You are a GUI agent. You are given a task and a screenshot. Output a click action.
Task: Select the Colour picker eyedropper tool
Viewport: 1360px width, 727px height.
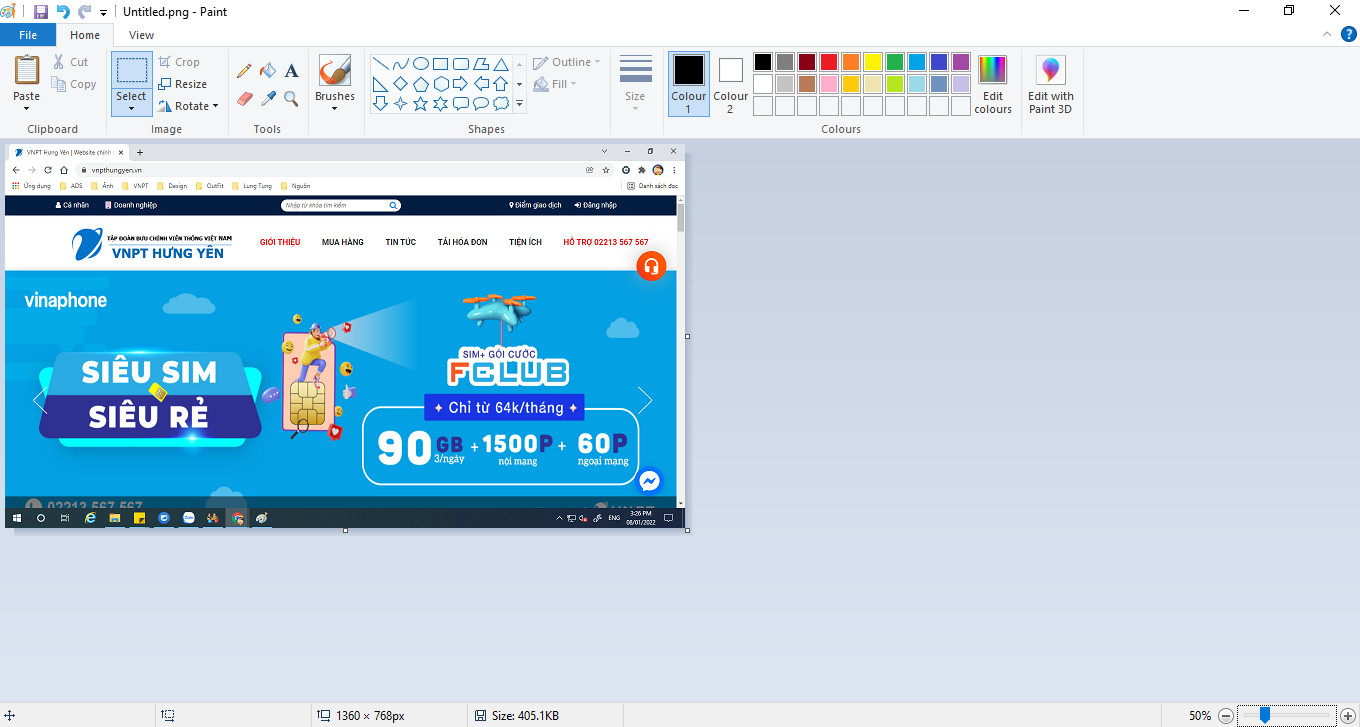click(268, 98)
